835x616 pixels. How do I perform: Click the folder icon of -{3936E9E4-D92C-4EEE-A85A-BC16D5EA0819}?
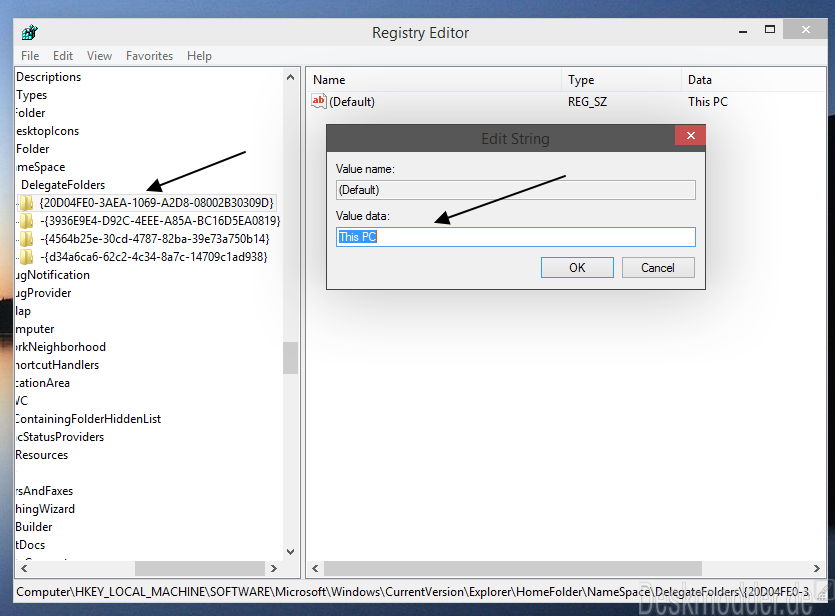26,221
